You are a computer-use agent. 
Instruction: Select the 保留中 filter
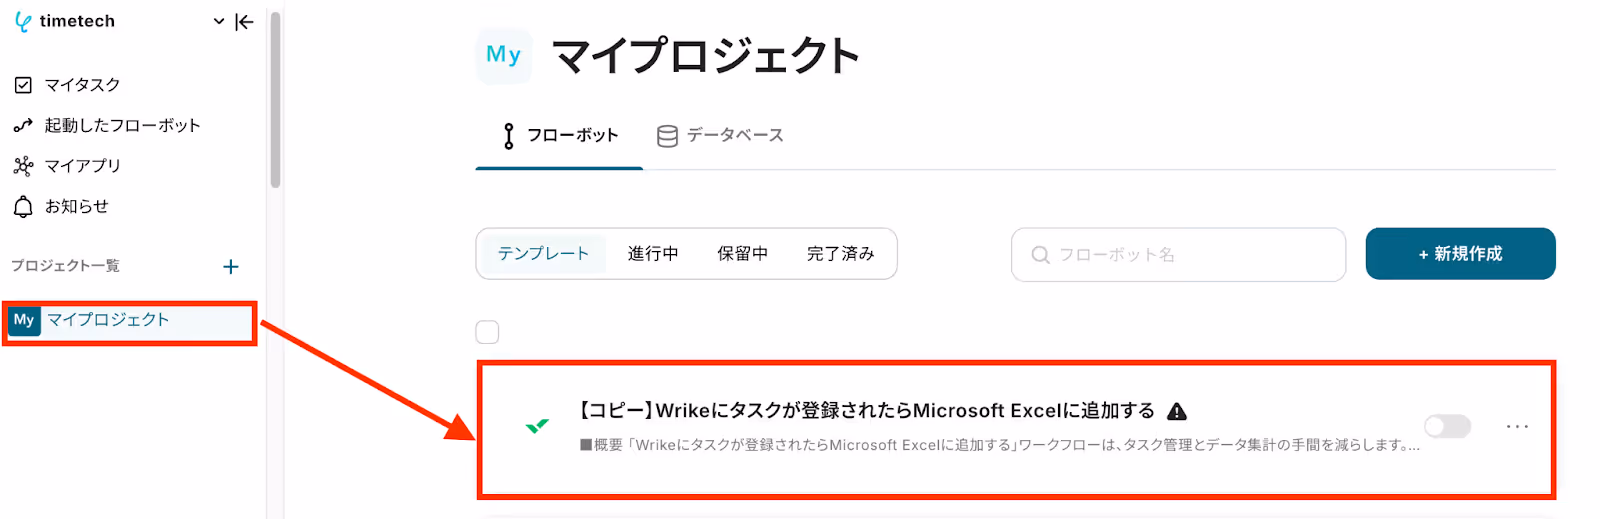[743, 254]
